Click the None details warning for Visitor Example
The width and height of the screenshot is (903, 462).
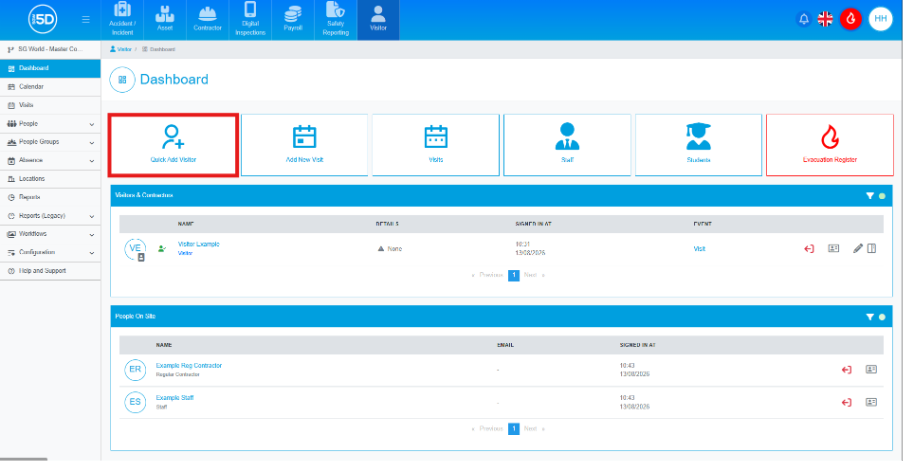[x=390, y=249]
